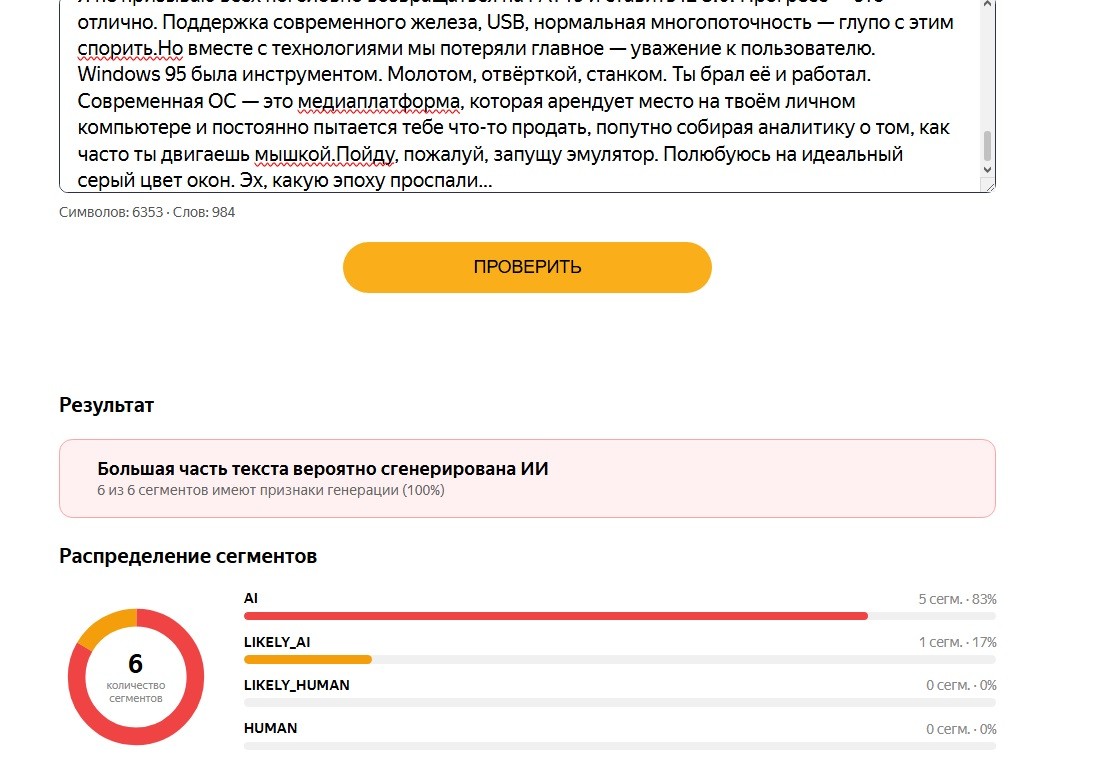Click the 'Распределение сегментов' heading
1111x771 pixels.
(188, 556)
